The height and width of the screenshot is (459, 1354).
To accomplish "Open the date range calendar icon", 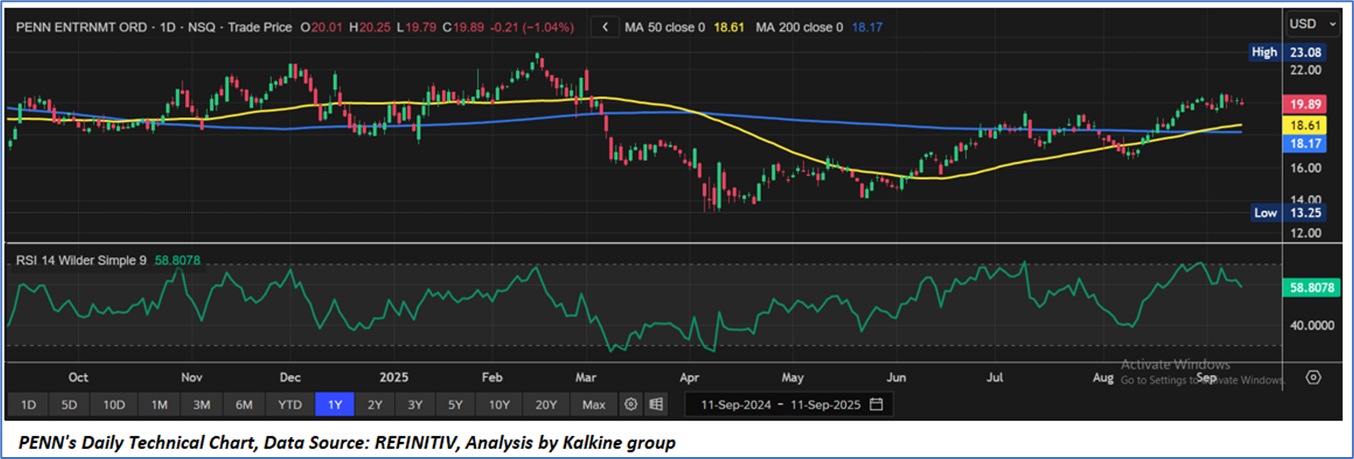I will 877,405.
